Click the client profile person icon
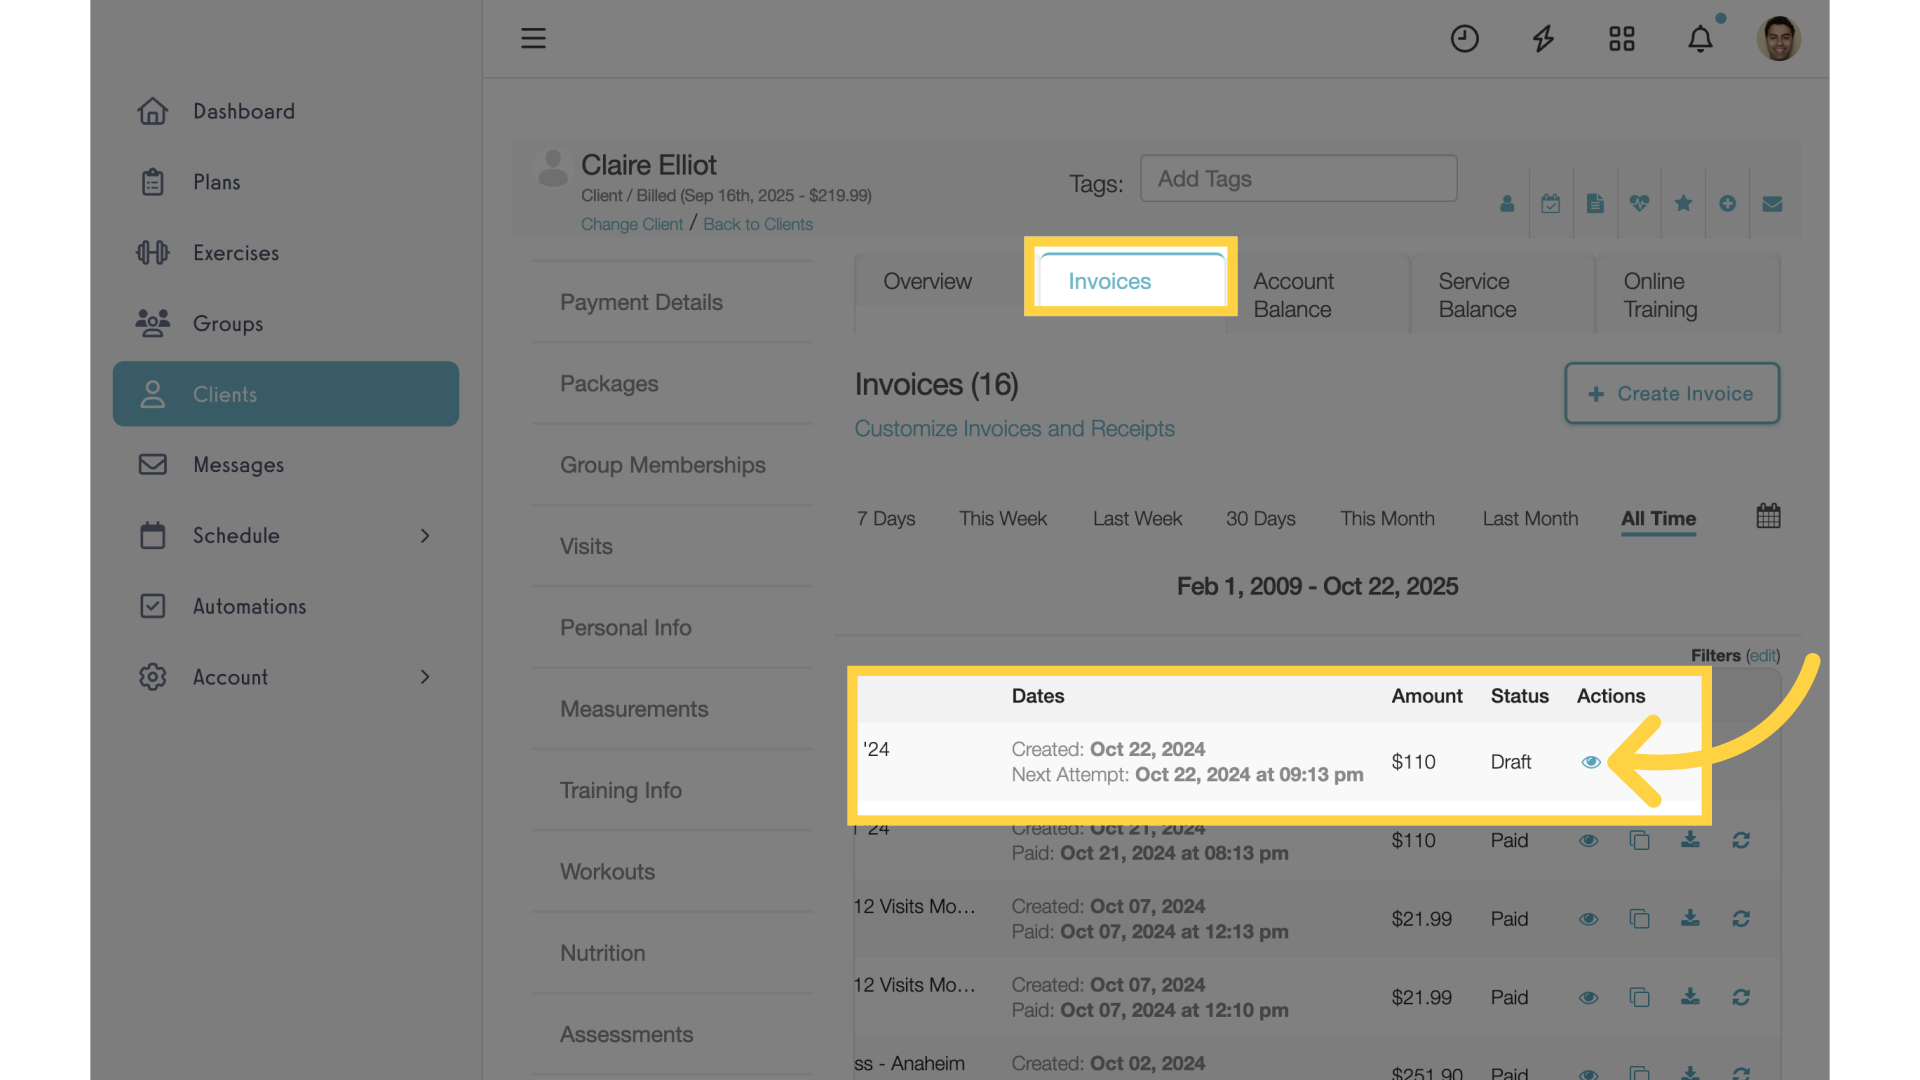The width and height of the screenshot is (1920, 1080). 1507,204
